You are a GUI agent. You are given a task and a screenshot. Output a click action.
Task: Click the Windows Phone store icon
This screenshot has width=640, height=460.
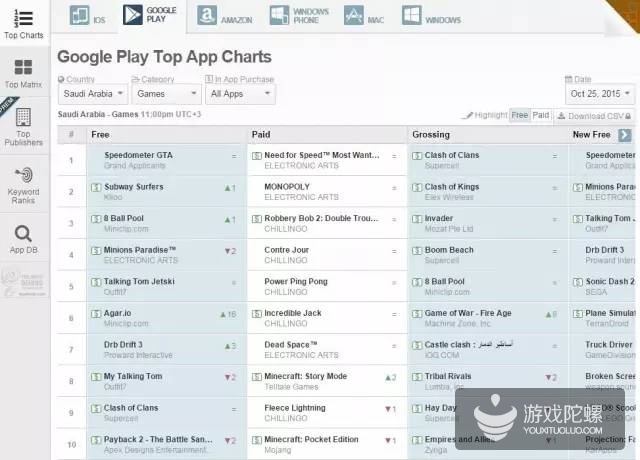pos(280,16)
